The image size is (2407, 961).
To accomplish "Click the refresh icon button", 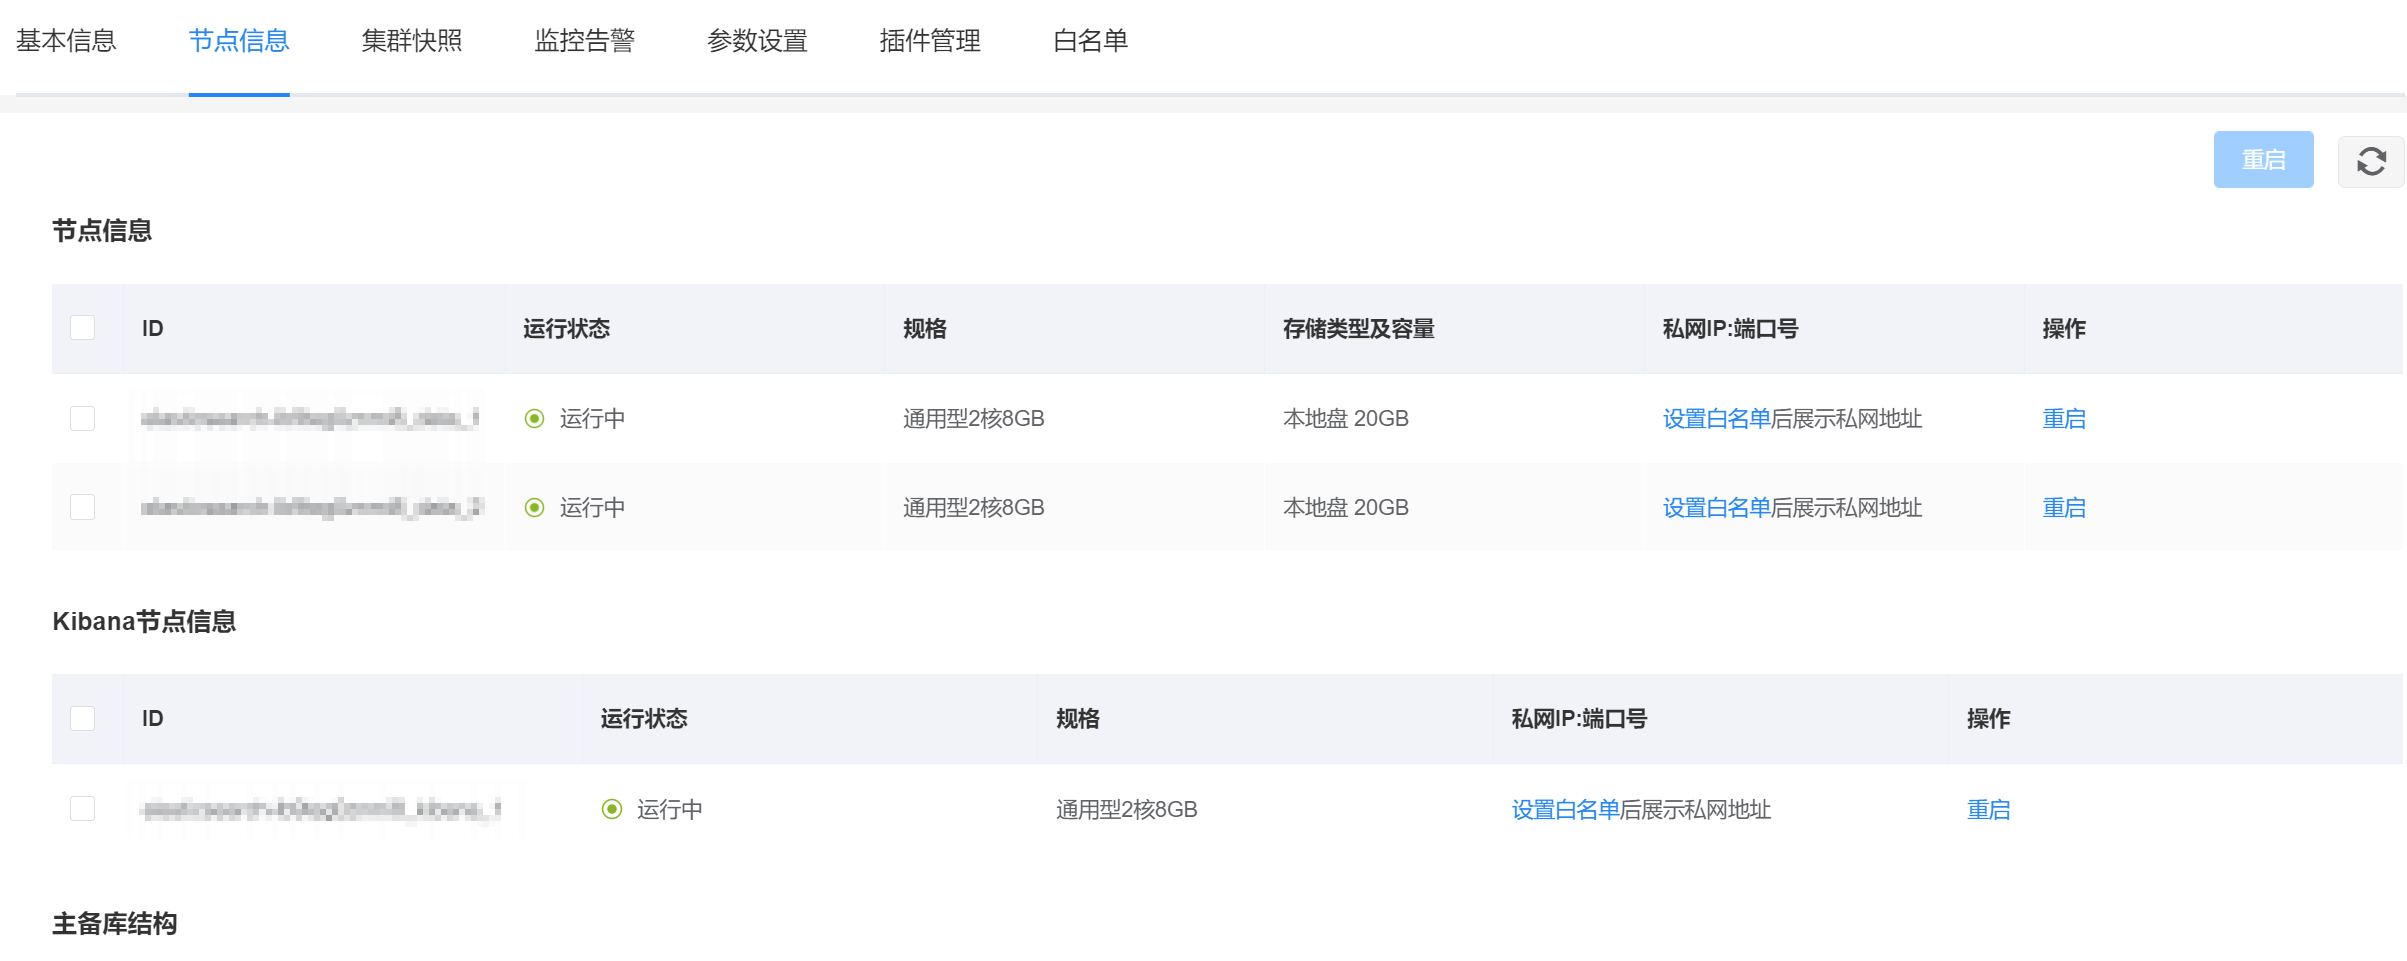I will click(x=2371, y=161).
